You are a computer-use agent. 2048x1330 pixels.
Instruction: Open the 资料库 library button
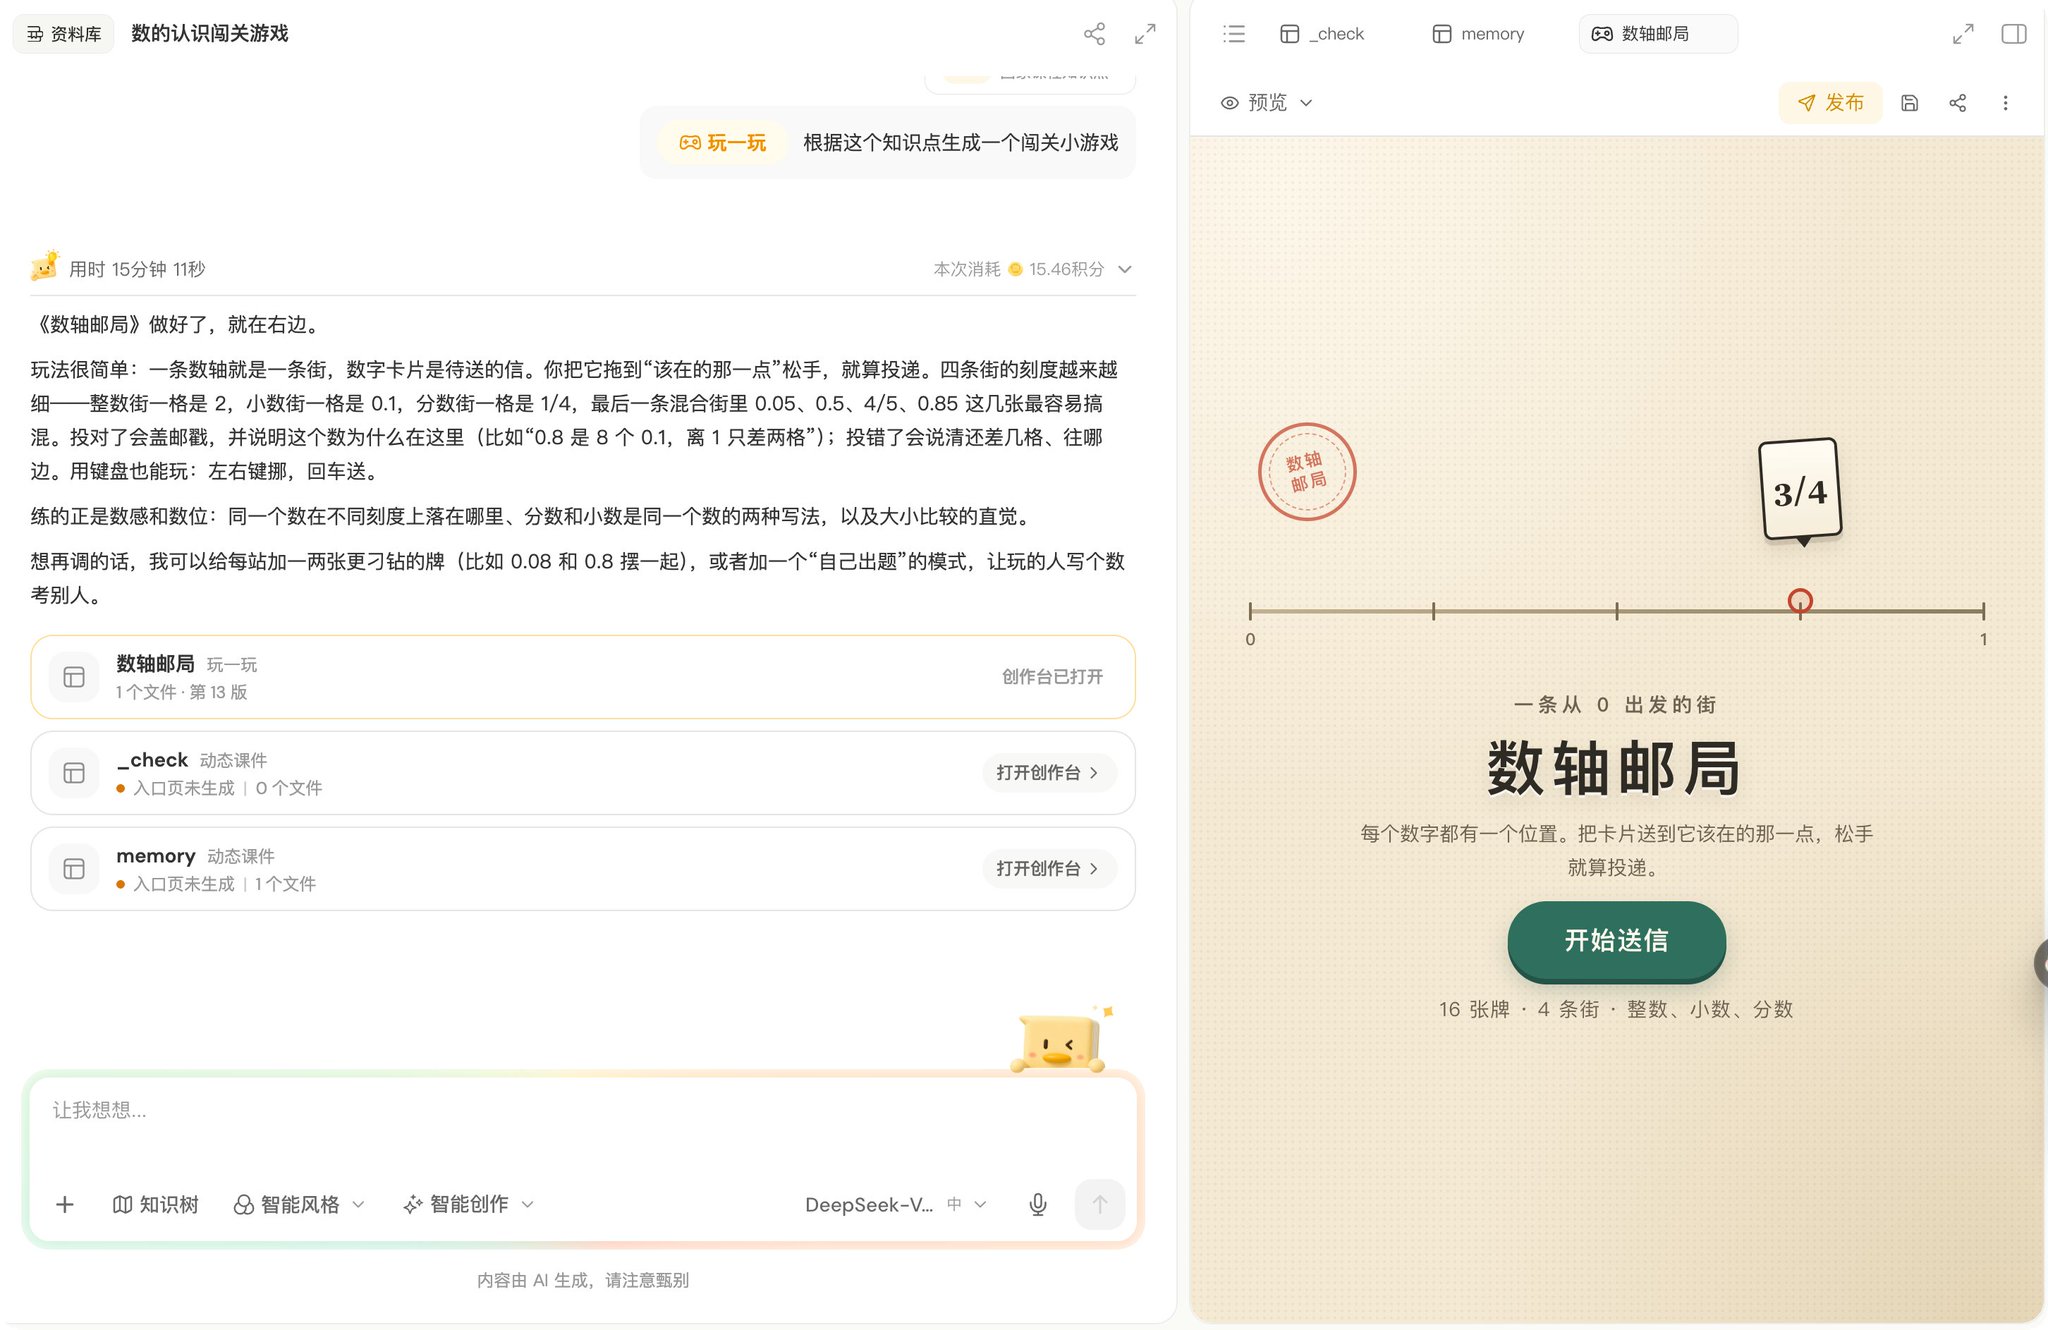pyautogui.click(x=63, y=34)
